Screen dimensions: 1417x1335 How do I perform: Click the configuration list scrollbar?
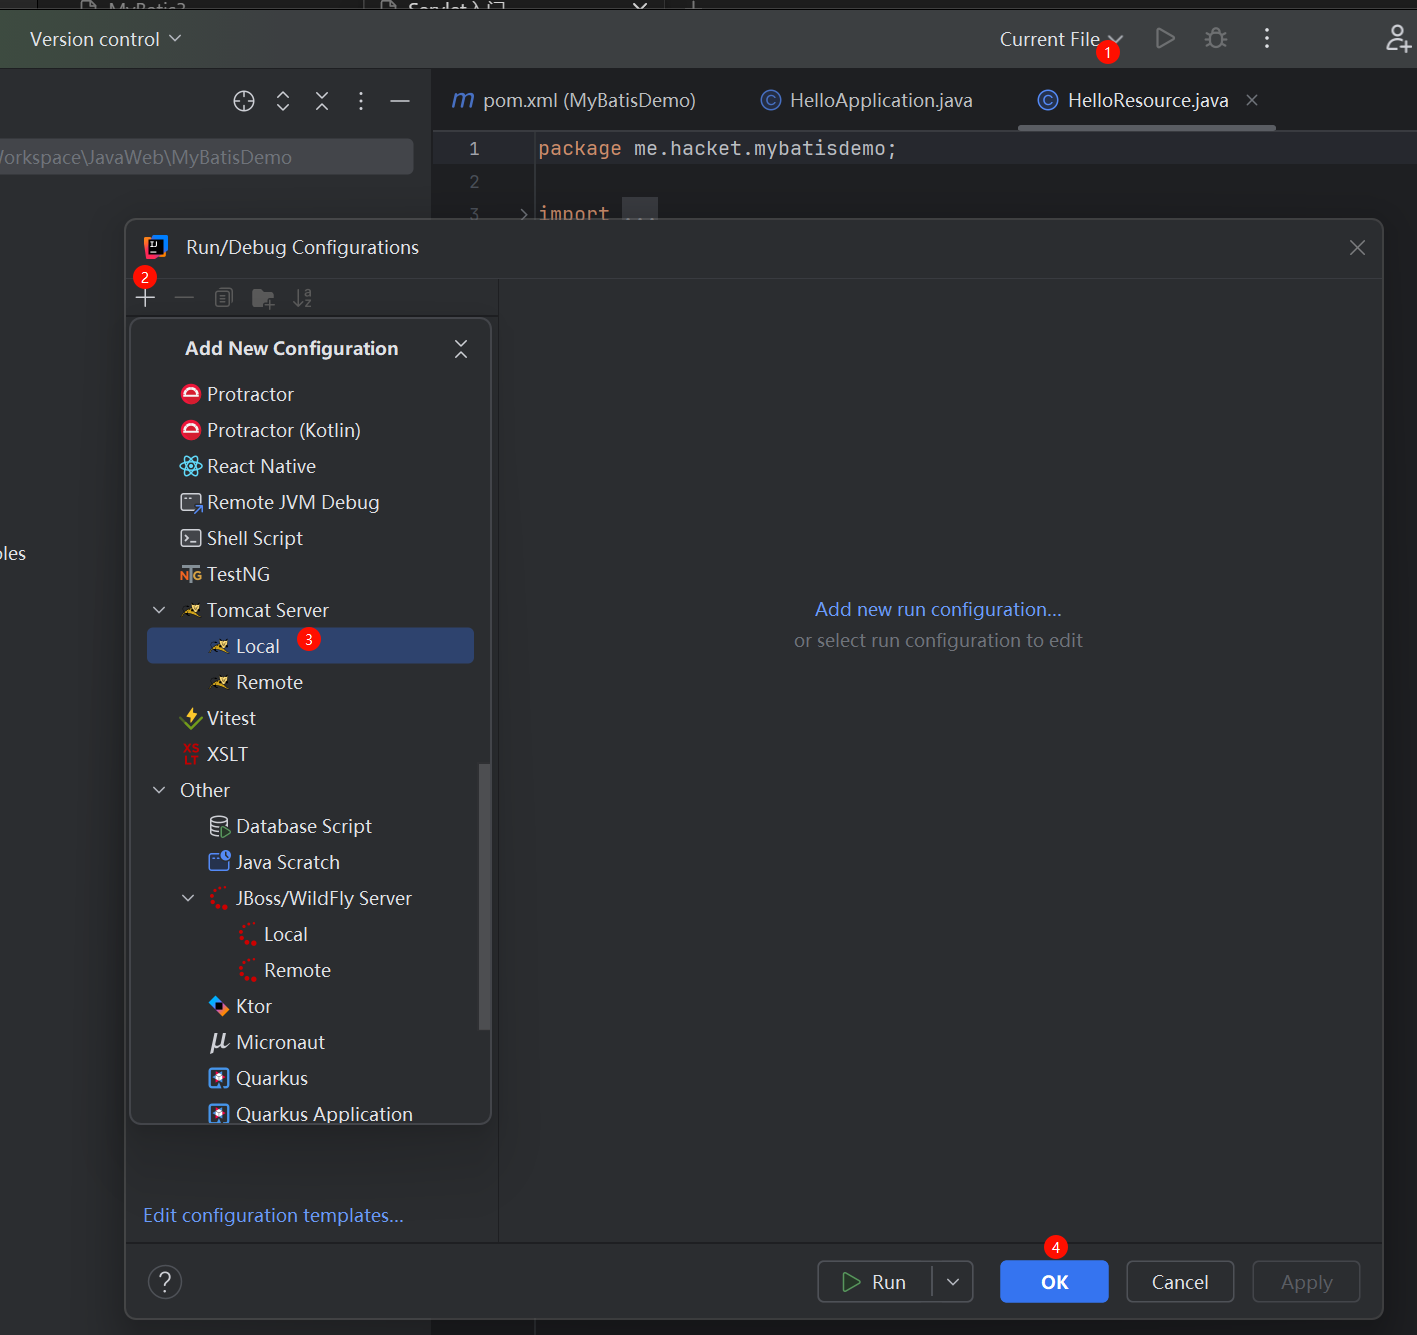[484, 897]
